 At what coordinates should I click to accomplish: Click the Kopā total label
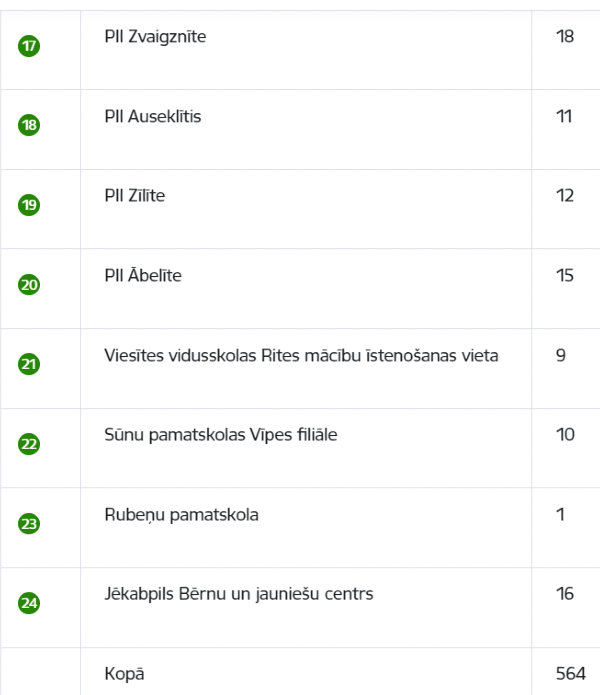tap(125, 674)
